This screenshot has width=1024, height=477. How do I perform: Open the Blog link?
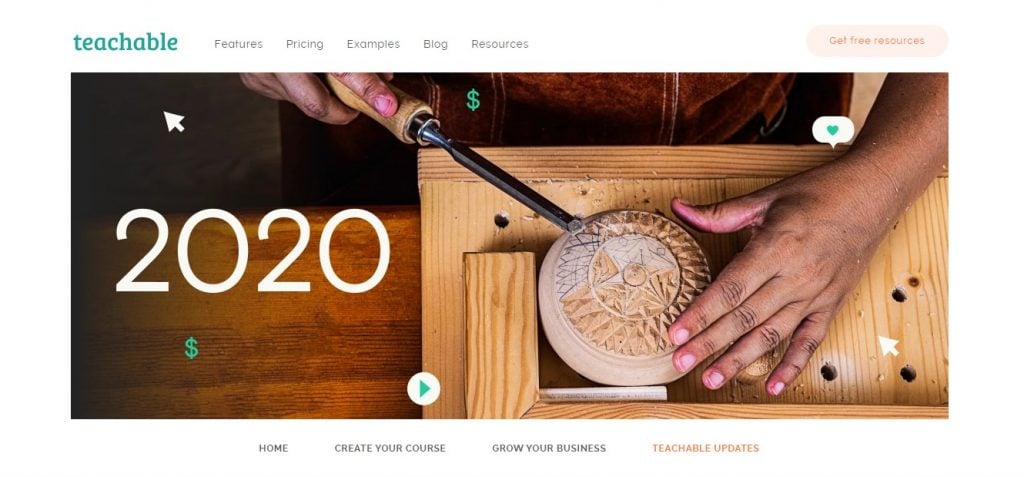(x=435, y=44)
